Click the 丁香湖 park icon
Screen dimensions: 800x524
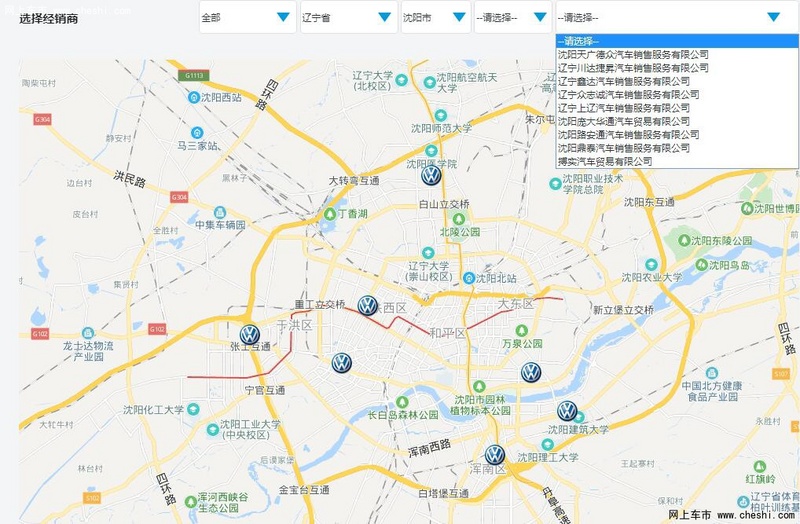330,214
